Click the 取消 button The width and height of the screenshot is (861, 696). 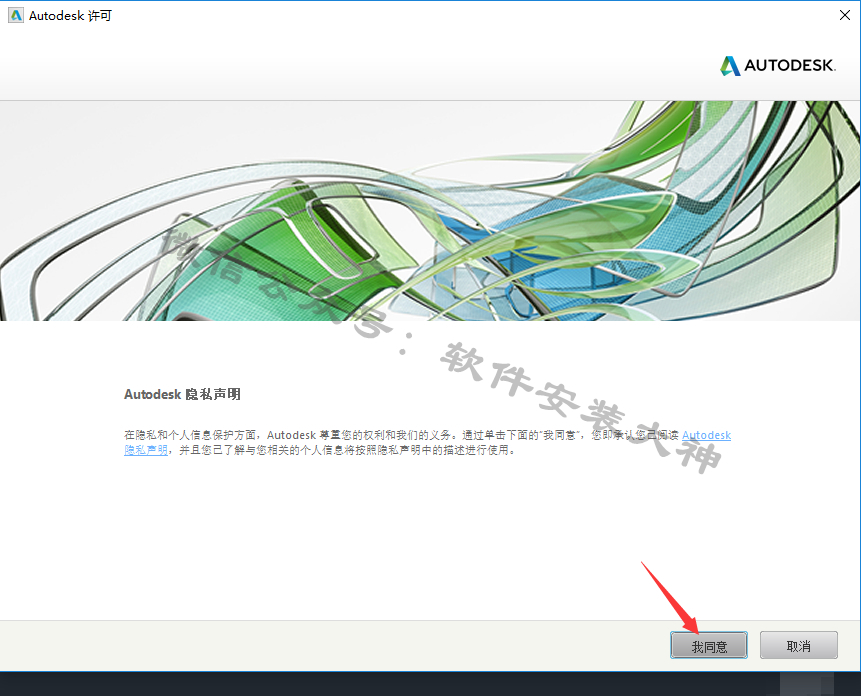(x=798, y=646)
